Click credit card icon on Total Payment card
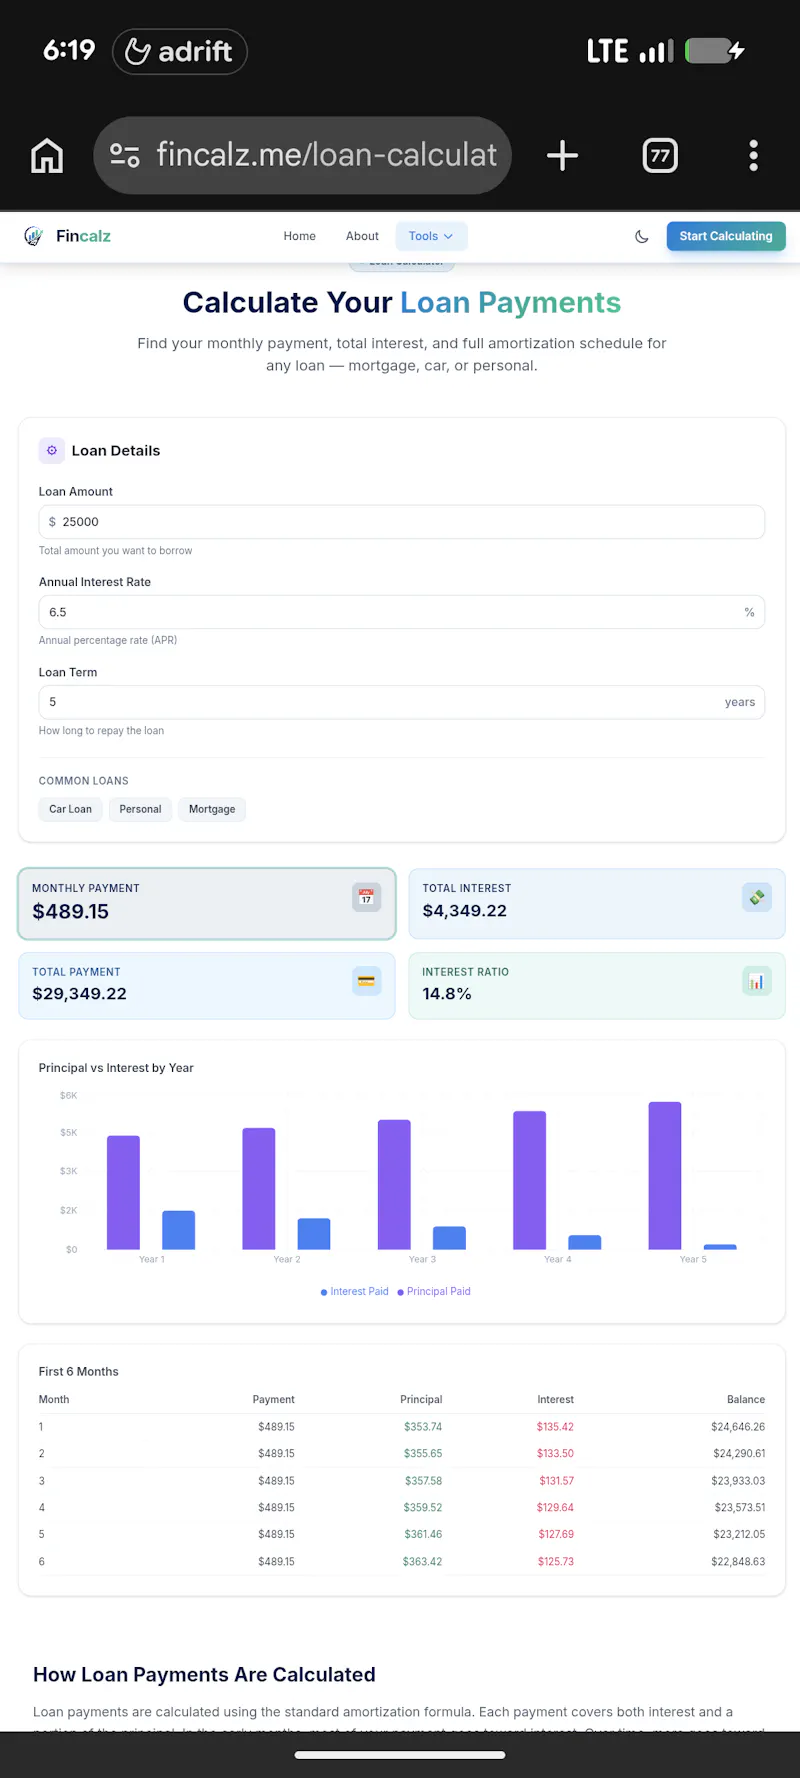800x1778 pixels. click(366, 981)
